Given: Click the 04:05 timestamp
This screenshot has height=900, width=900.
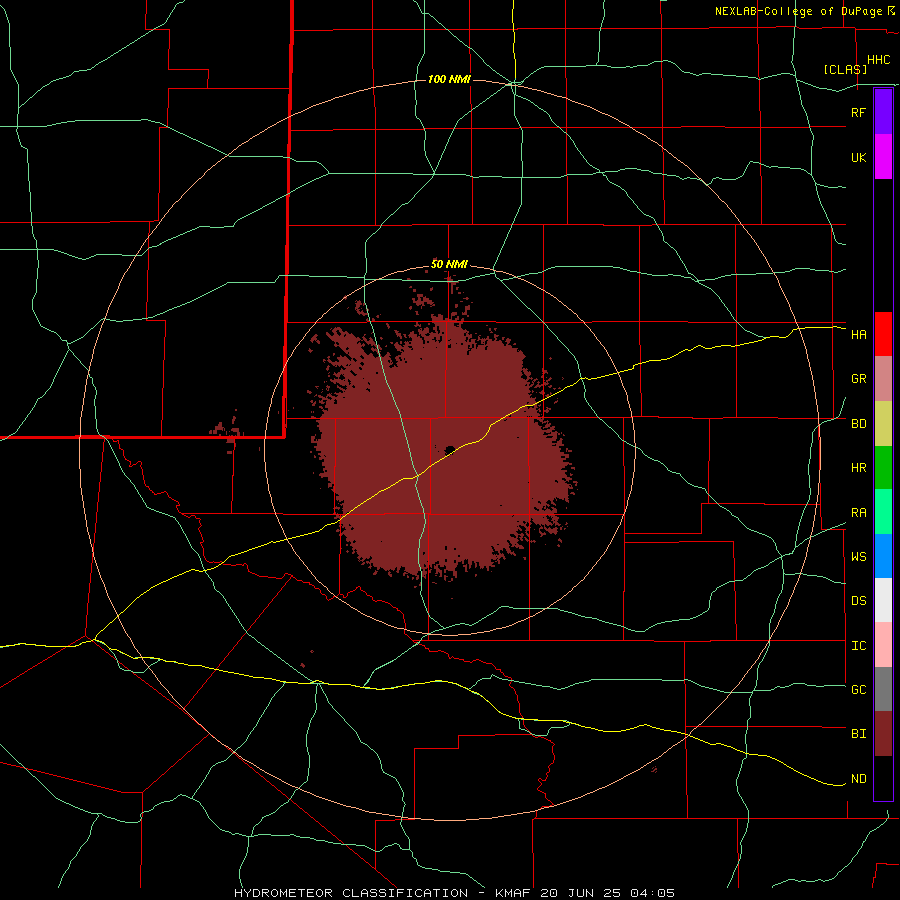Looking at the screenshot, I should (x=652, y=893).
